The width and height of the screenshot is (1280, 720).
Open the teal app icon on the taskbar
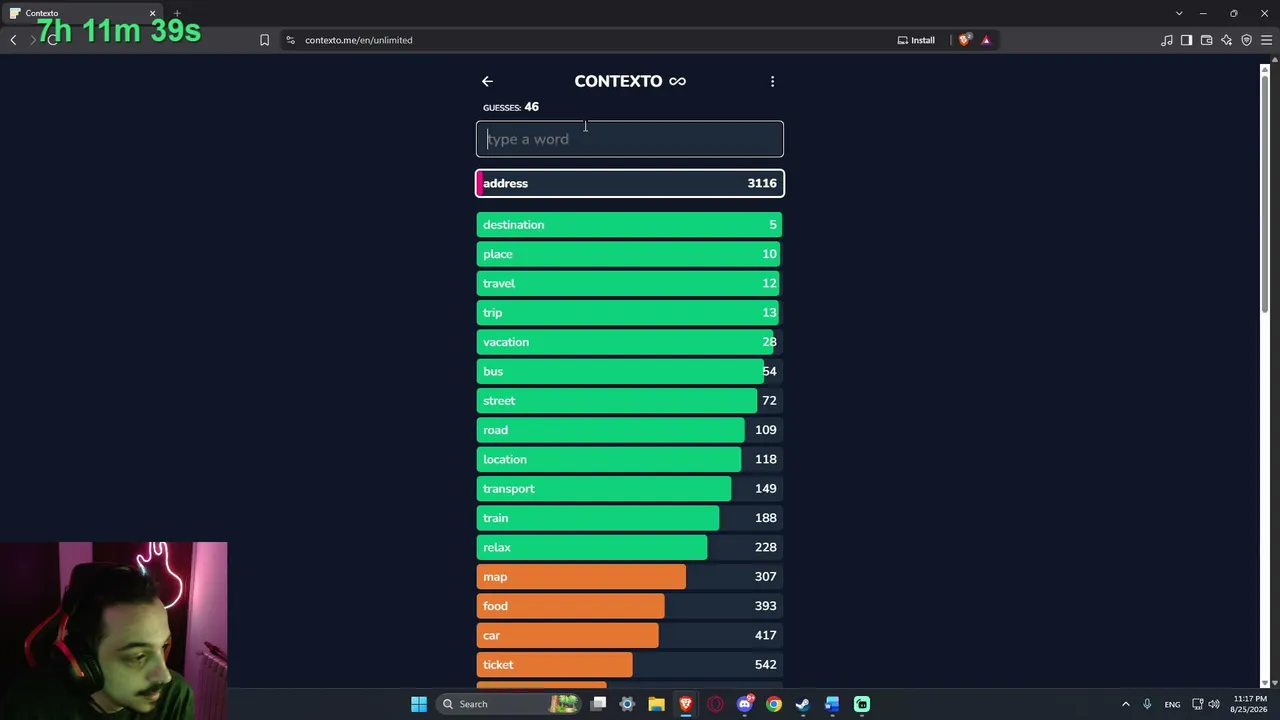point(862,704)
